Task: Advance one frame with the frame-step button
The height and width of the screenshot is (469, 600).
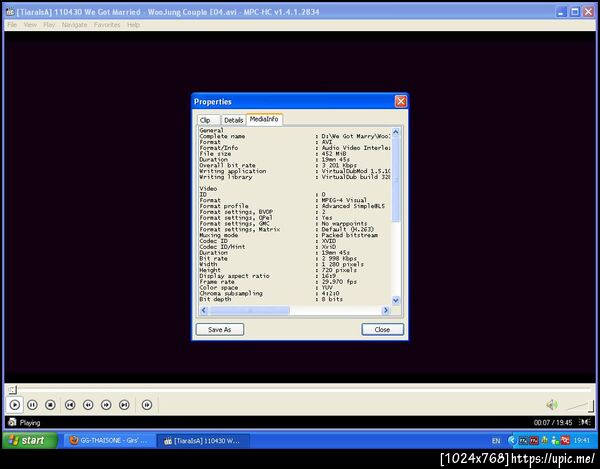Action: [147, 405]
